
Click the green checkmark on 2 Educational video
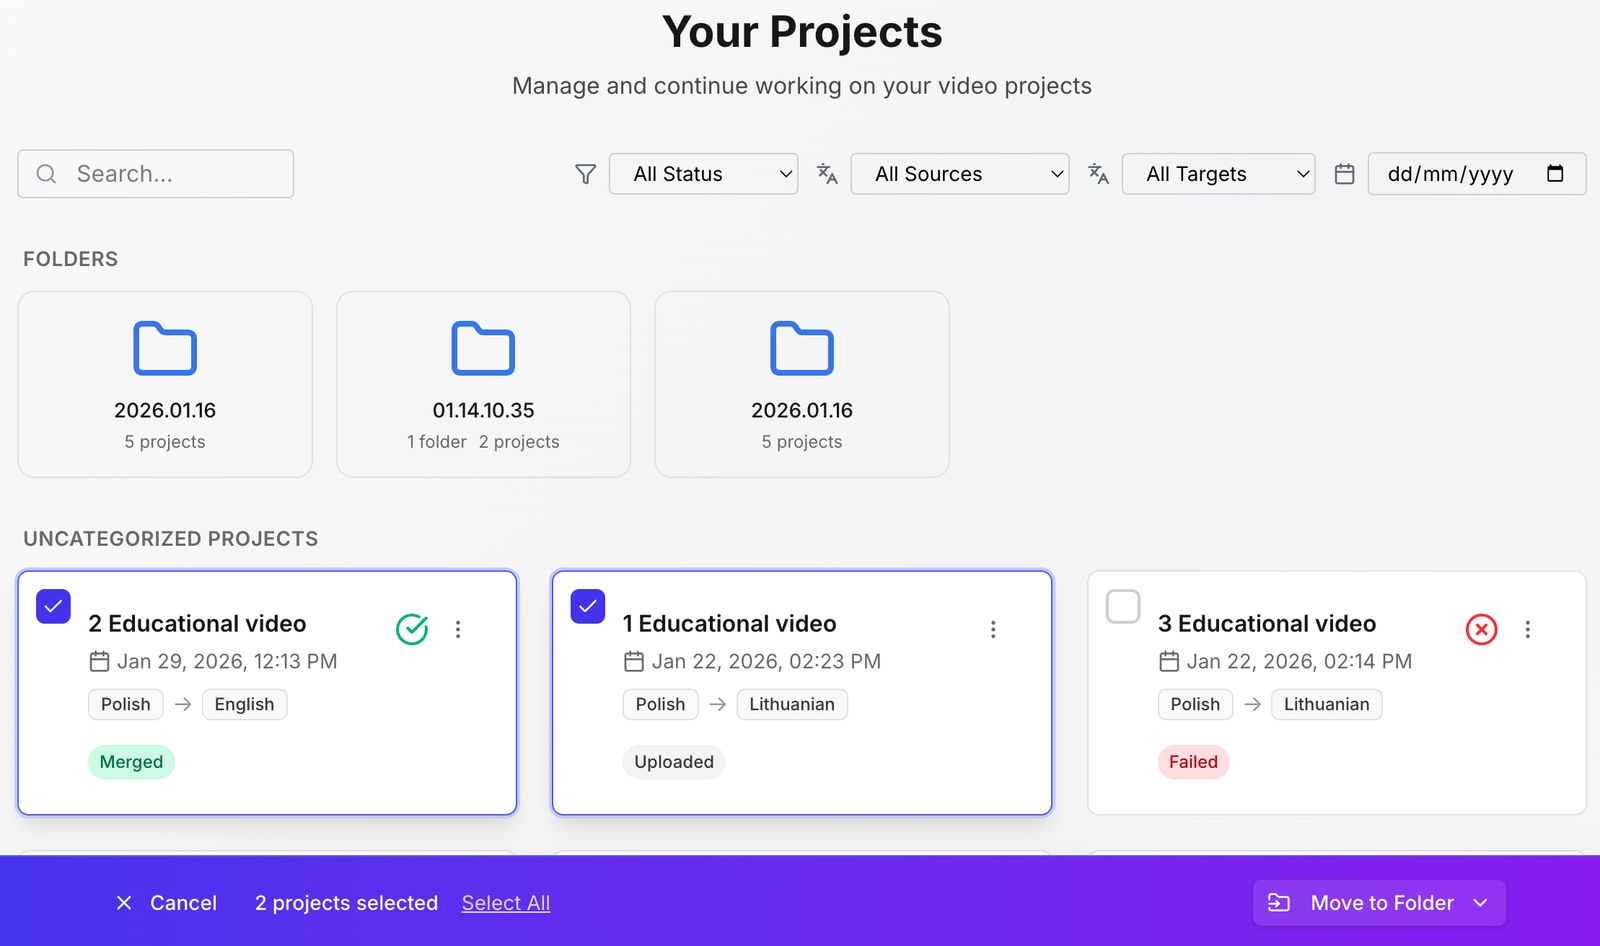coord(412,629)
